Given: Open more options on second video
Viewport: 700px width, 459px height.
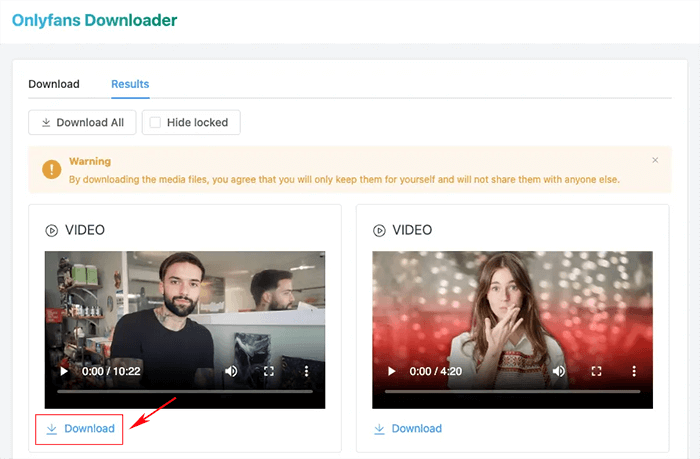Looking at the screenshot, I should (x=632, y=371).
